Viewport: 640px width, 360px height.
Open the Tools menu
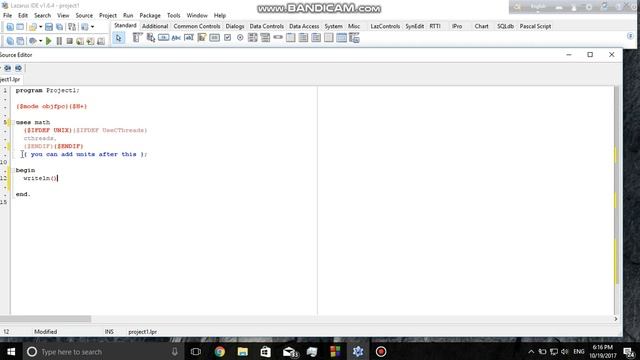(173, 16)
